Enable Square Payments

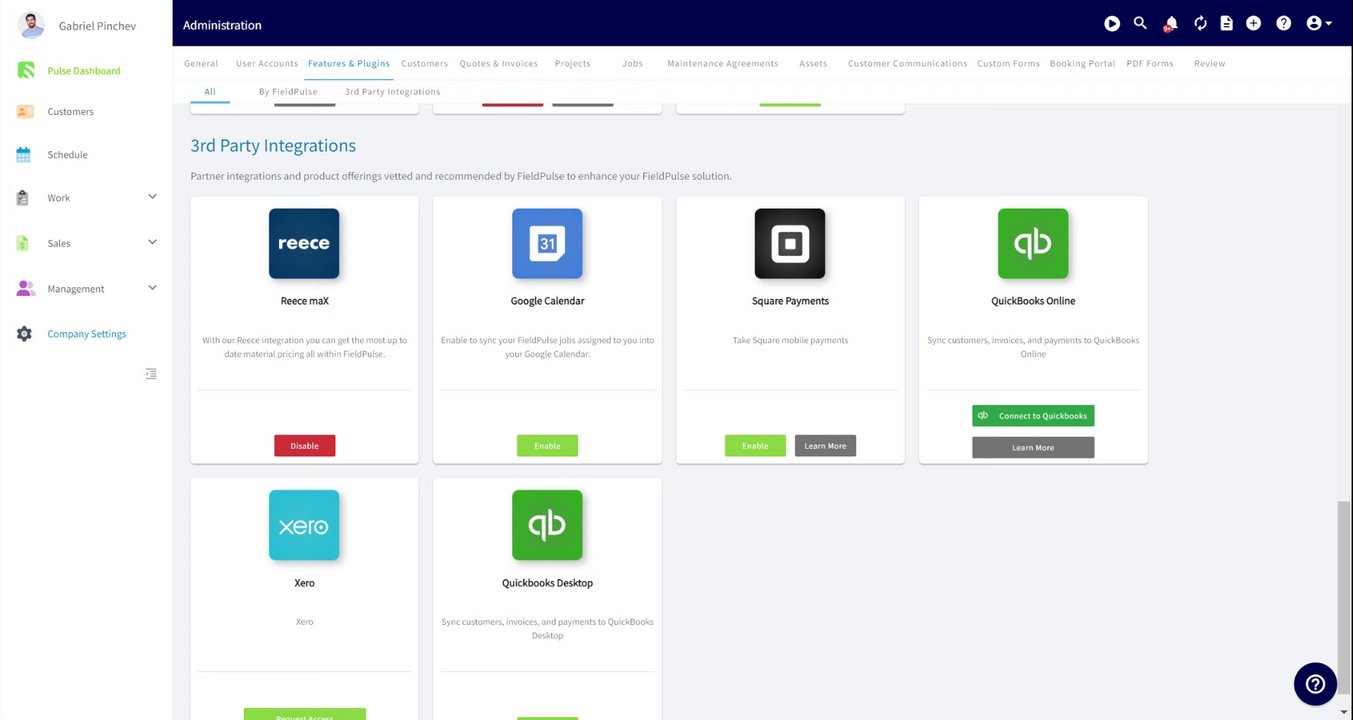point(755,445)
